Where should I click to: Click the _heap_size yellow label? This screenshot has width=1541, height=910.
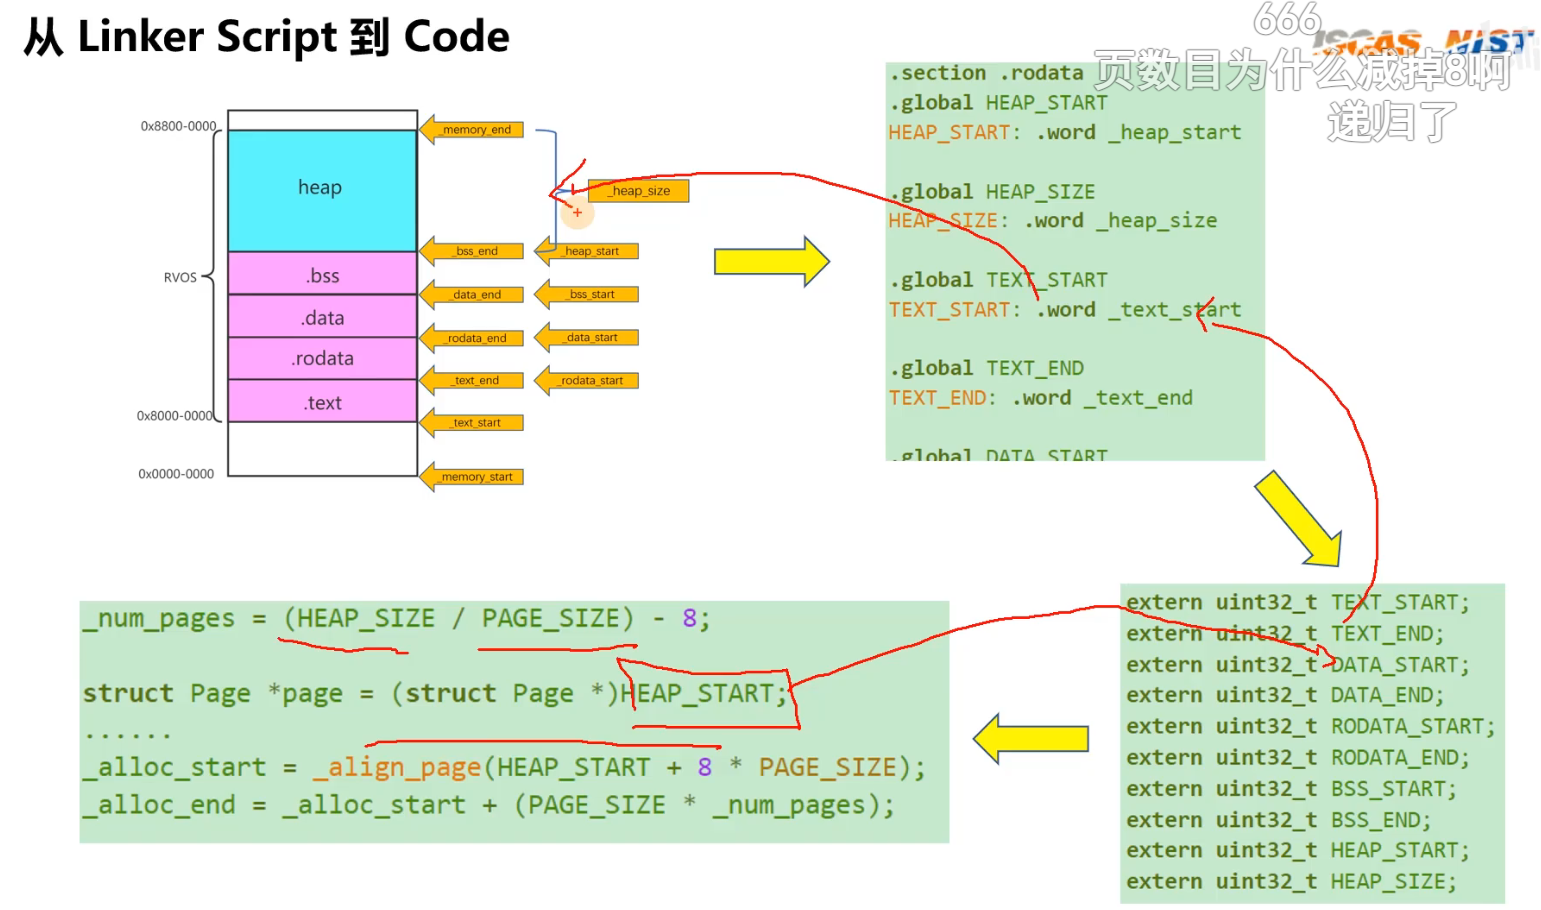pyautogui.click(x=639, y=190)
